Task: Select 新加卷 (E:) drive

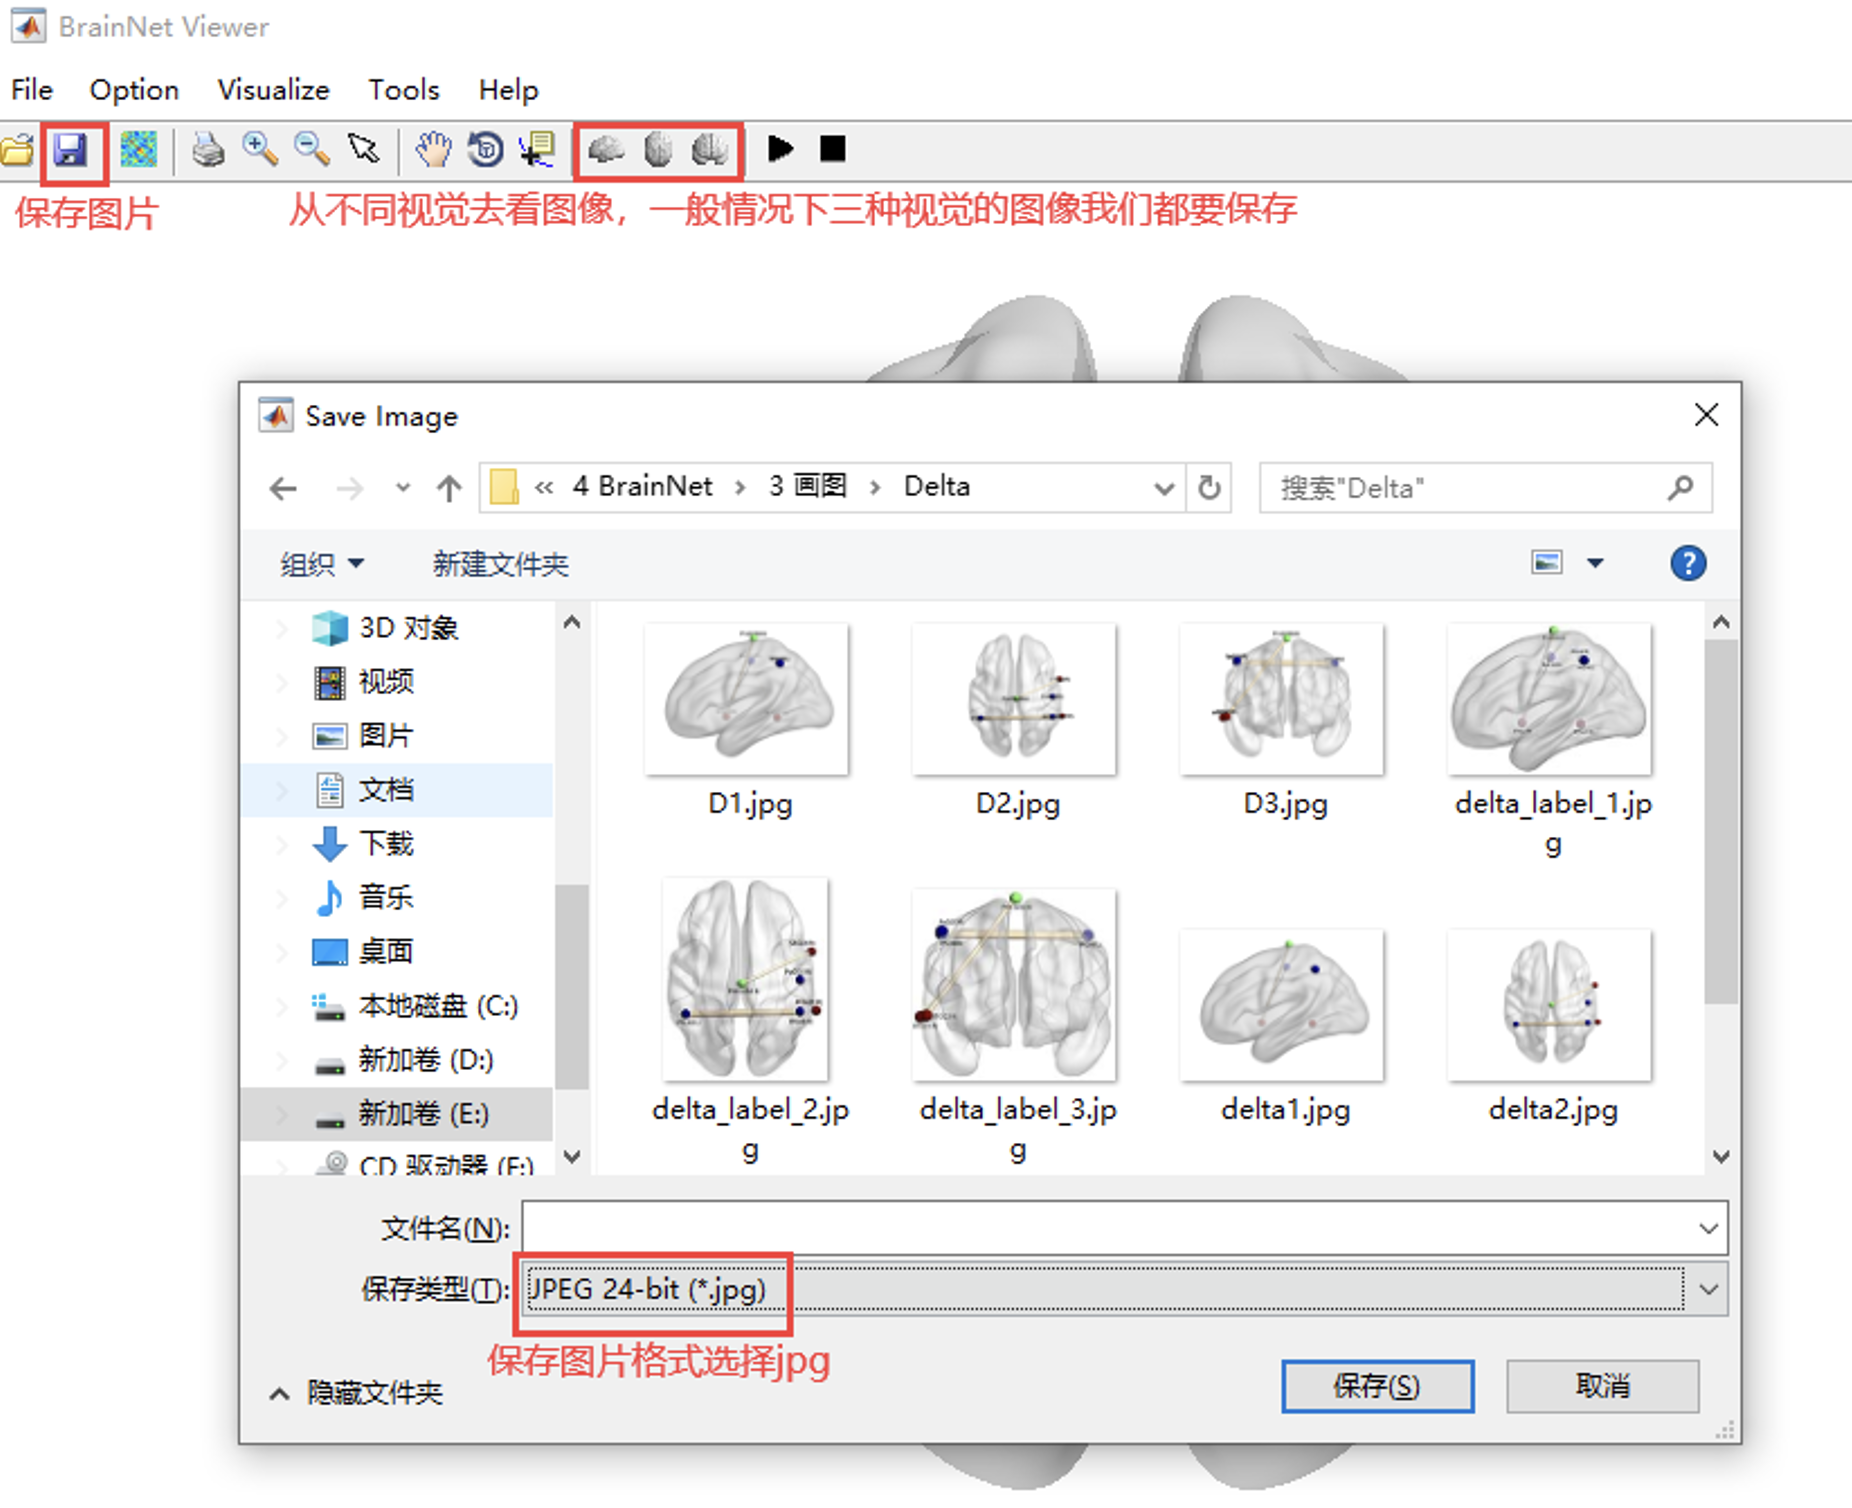Action: pyautogui.click(x=397, y=1113)
